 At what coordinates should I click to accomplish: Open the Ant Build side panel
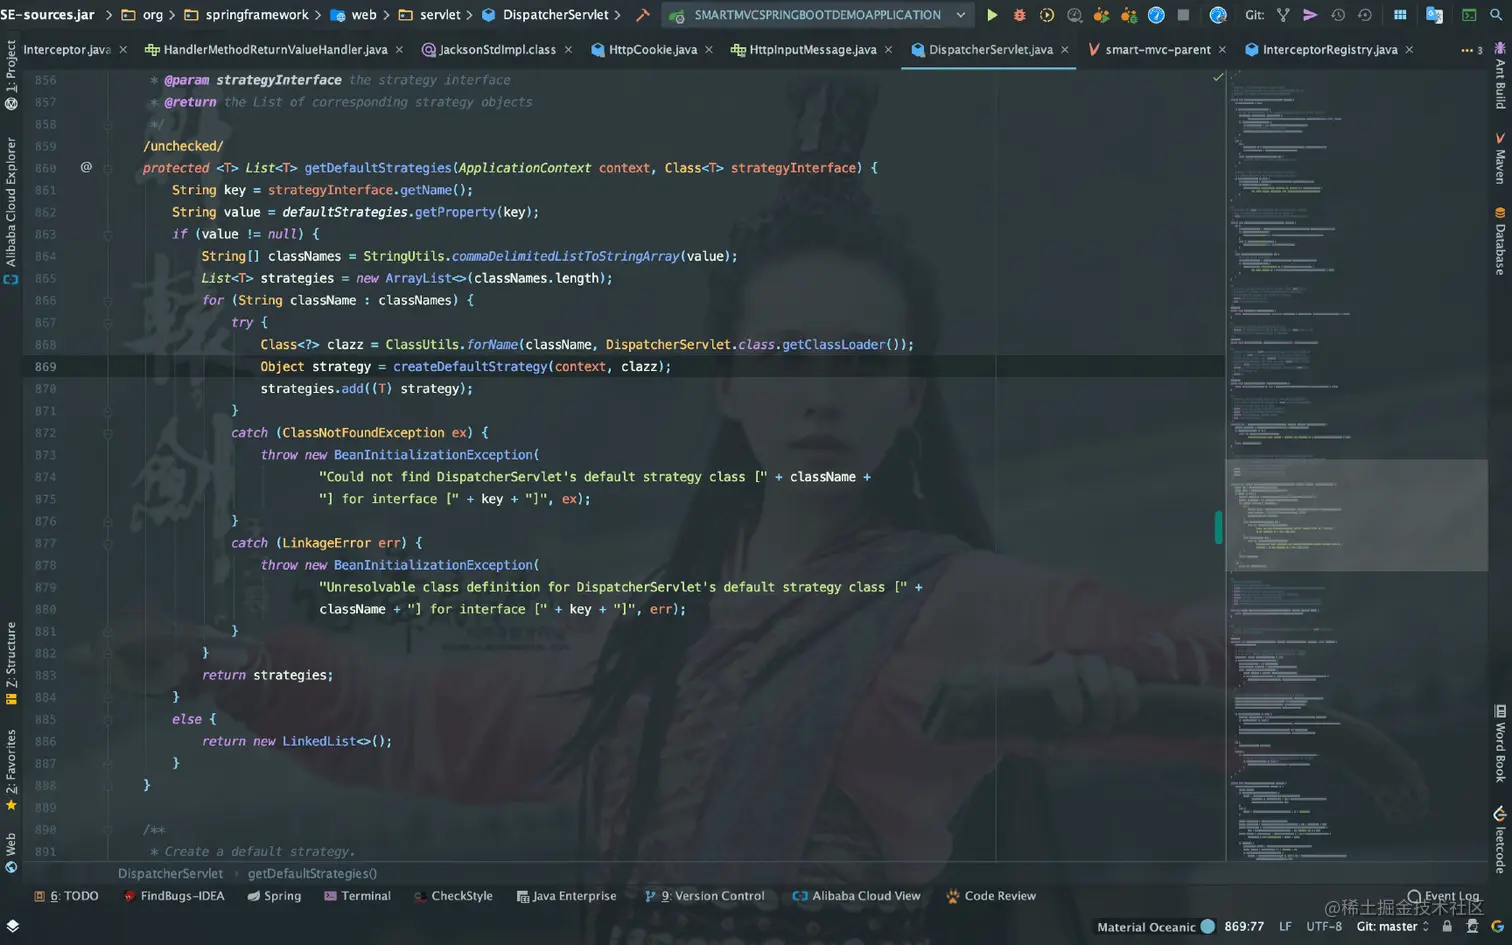click(x=1500, y=75)
